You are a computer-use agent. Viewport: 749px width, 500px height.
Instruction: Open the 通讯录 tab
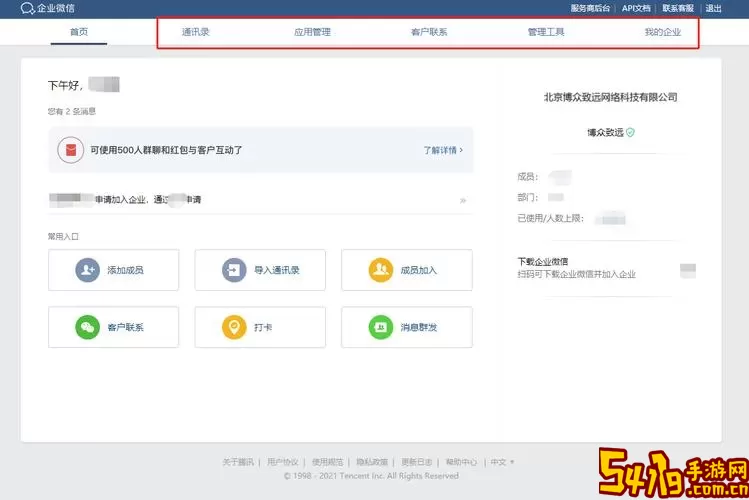pos(195,32)
